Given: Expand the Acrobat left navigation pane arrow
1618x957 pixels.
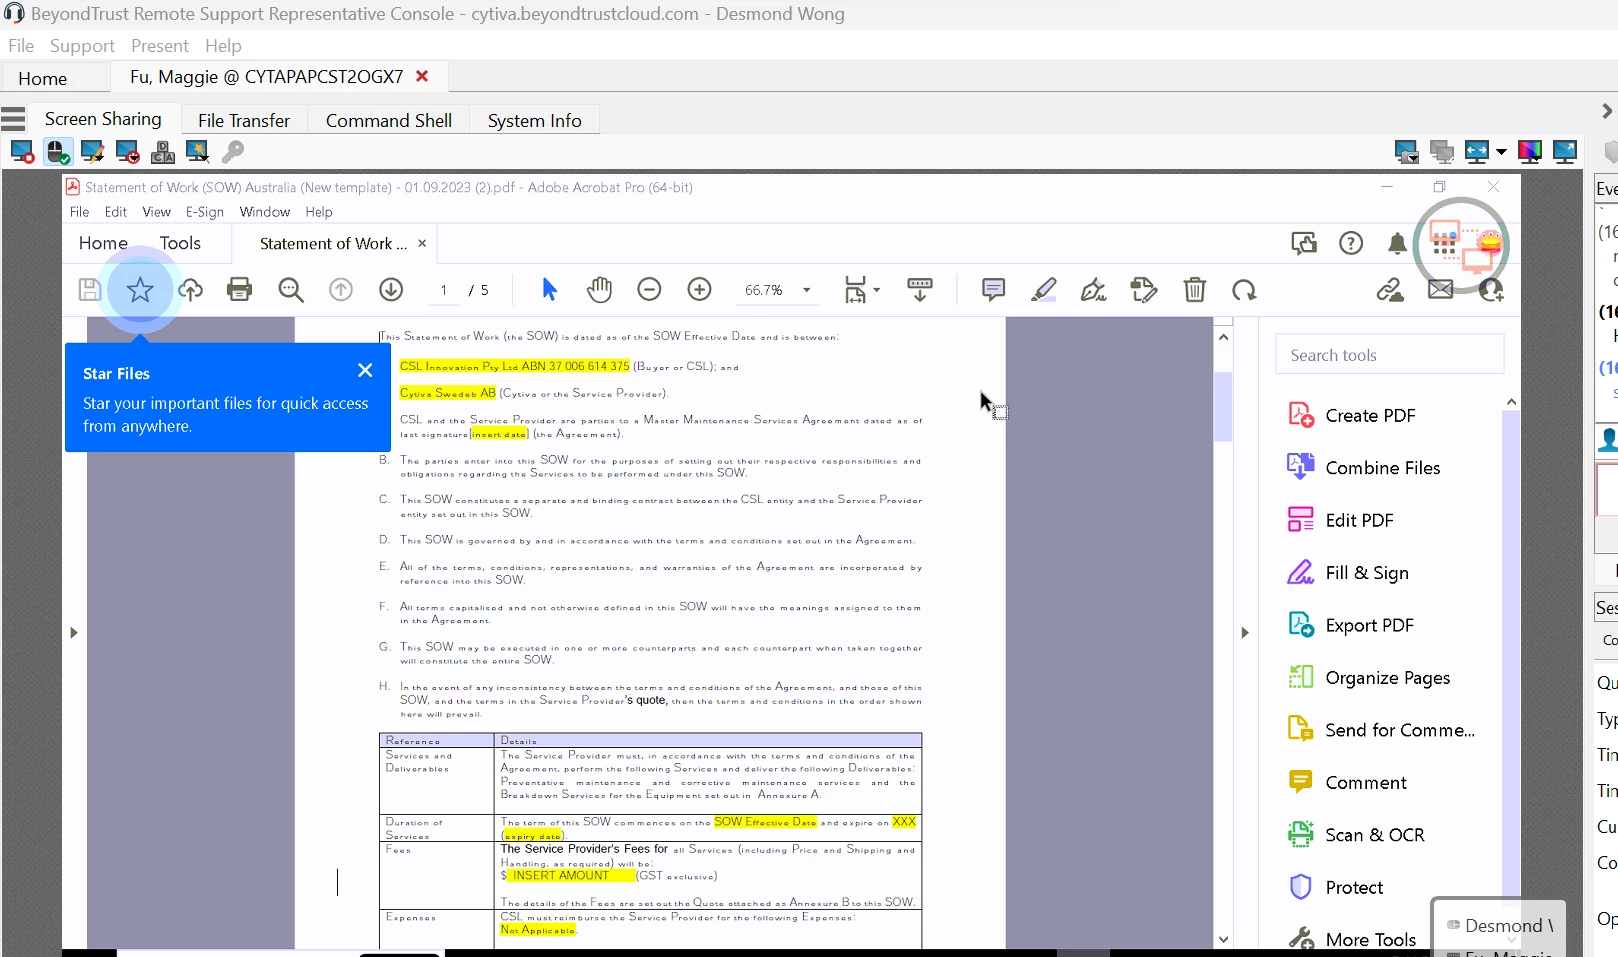Looking at the screenshot, I should tap(73, 632).
